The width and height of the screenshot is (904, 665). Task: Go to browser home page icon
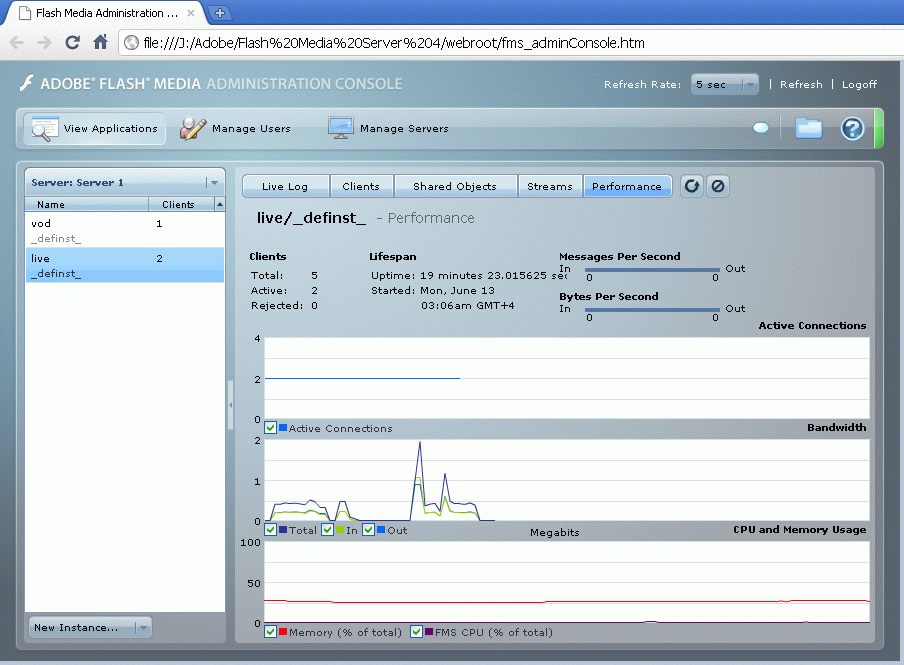click(x=100, y=42)
